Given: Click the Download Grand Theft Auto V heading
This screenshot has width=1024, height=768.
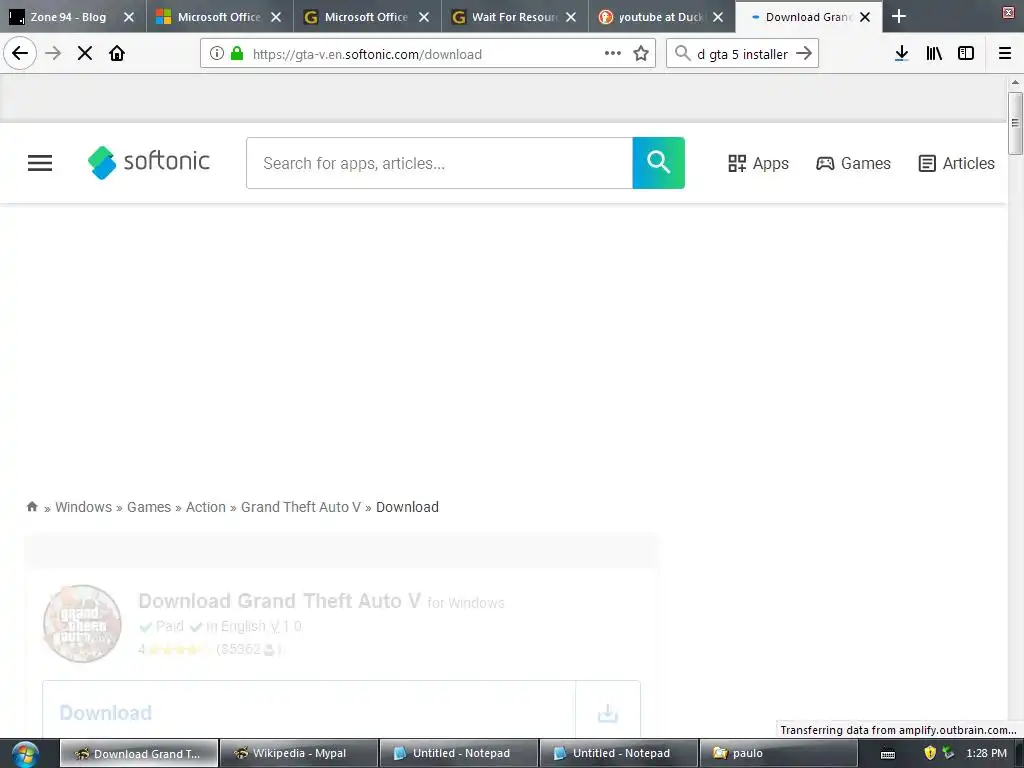Looking at the screenshot, I should pyautogui.click(x=280, y=601).
